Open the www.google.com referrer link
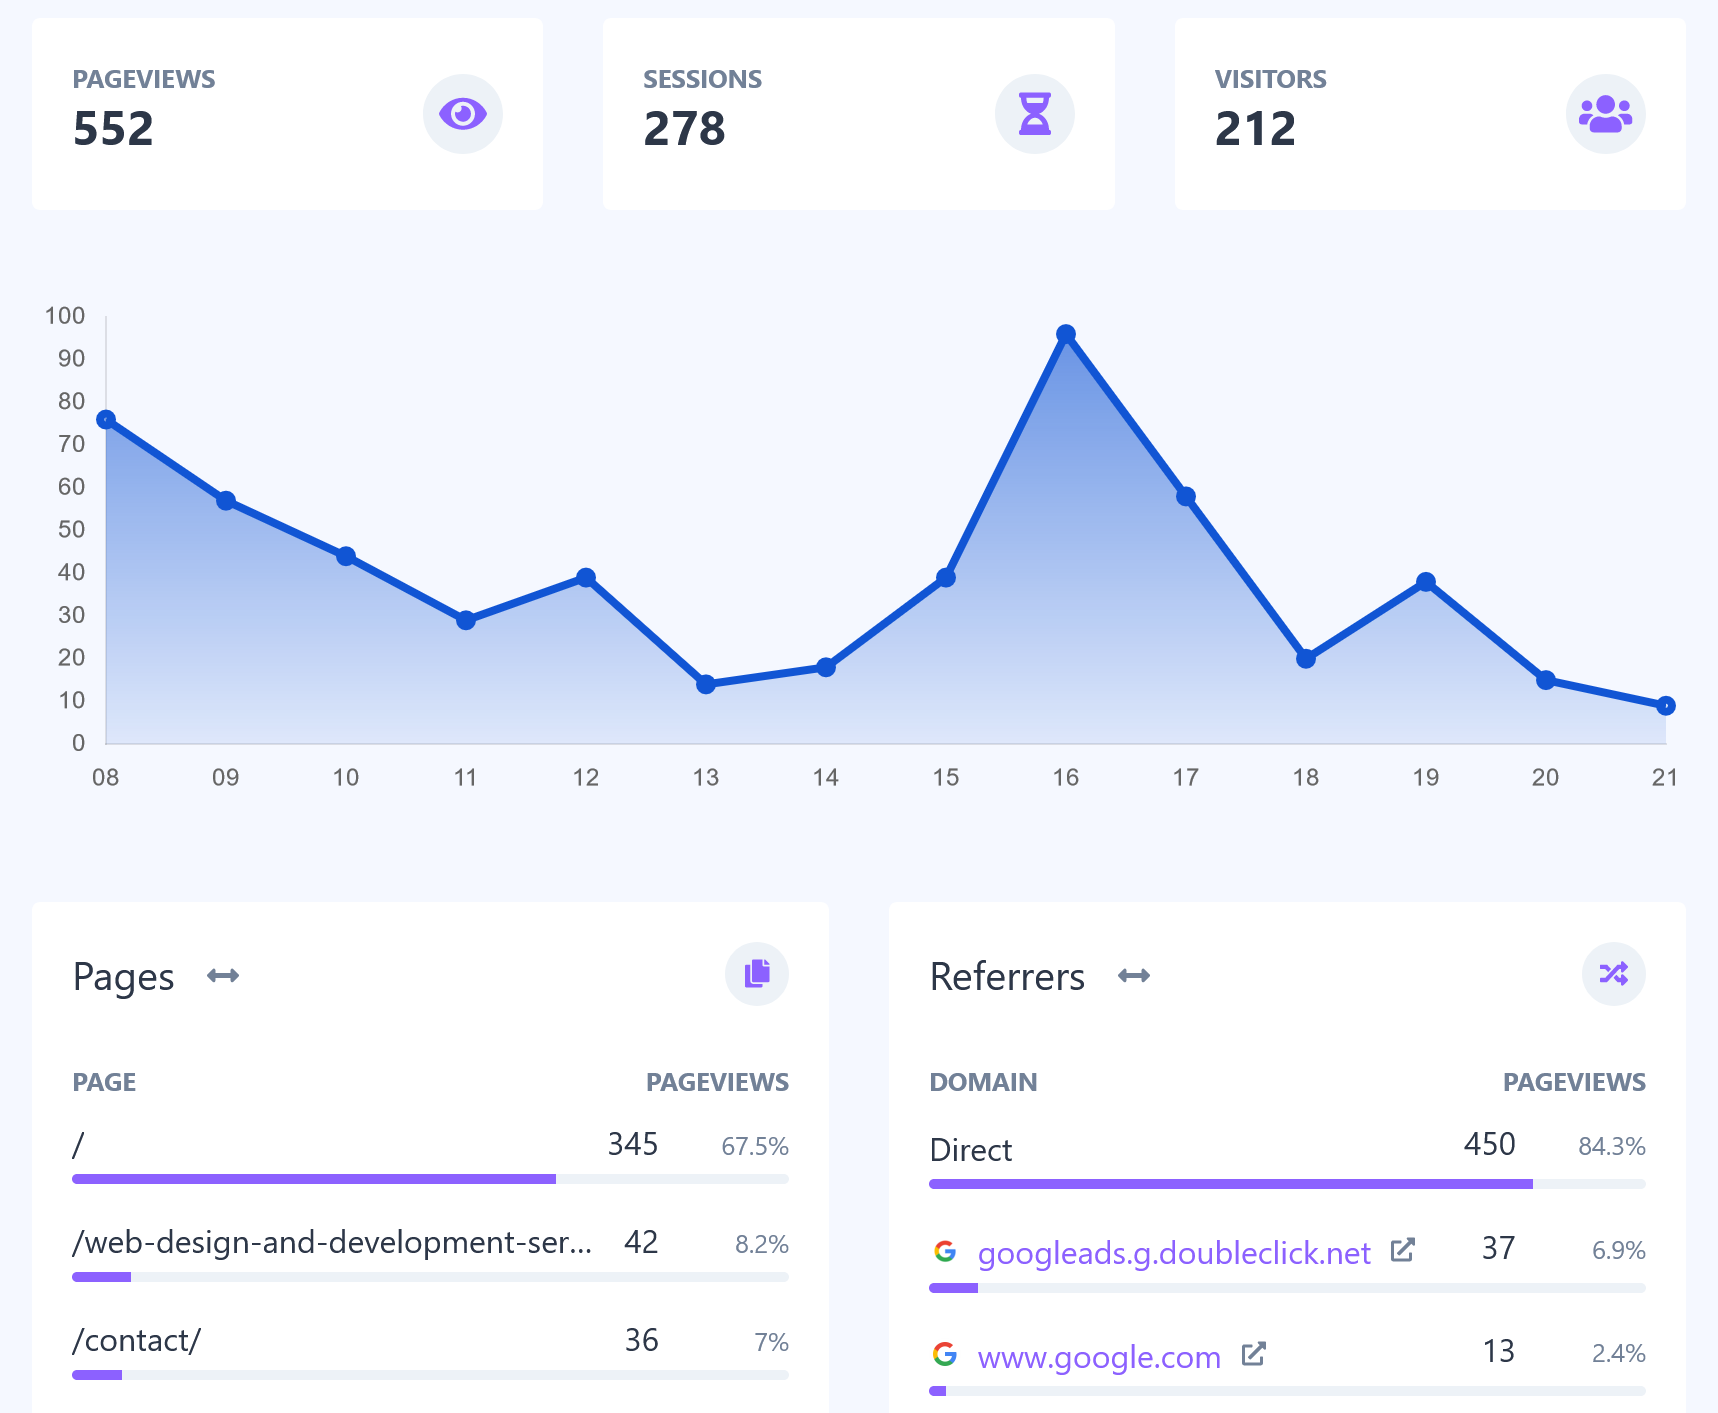This screenshot has width=1718, height=1413. pos(1099,1357)
